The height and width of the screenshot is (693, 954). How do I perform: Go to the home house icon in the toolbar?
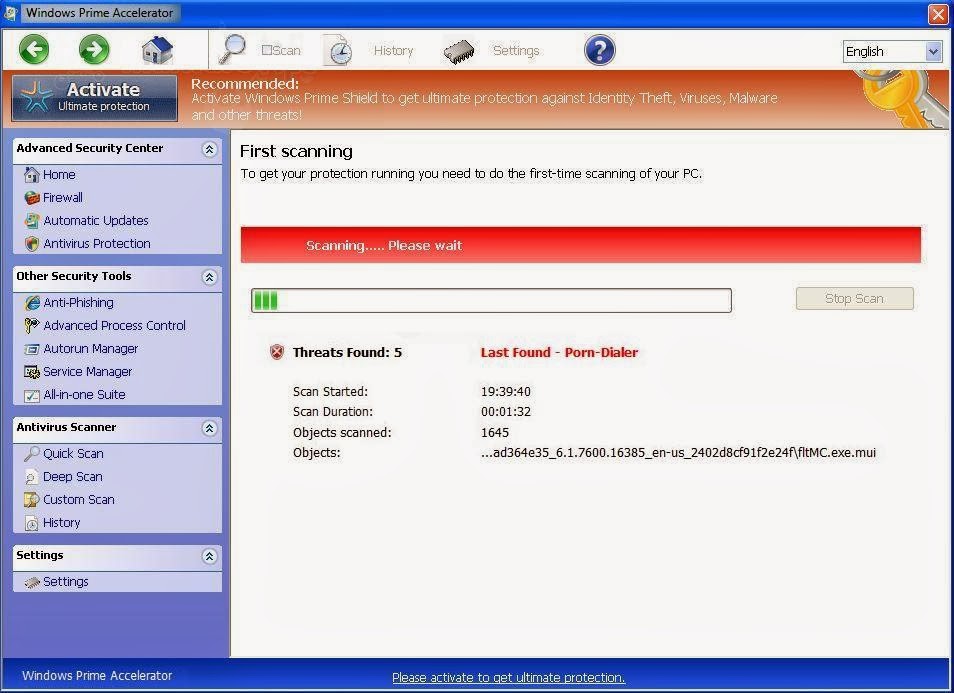[157, 49]
